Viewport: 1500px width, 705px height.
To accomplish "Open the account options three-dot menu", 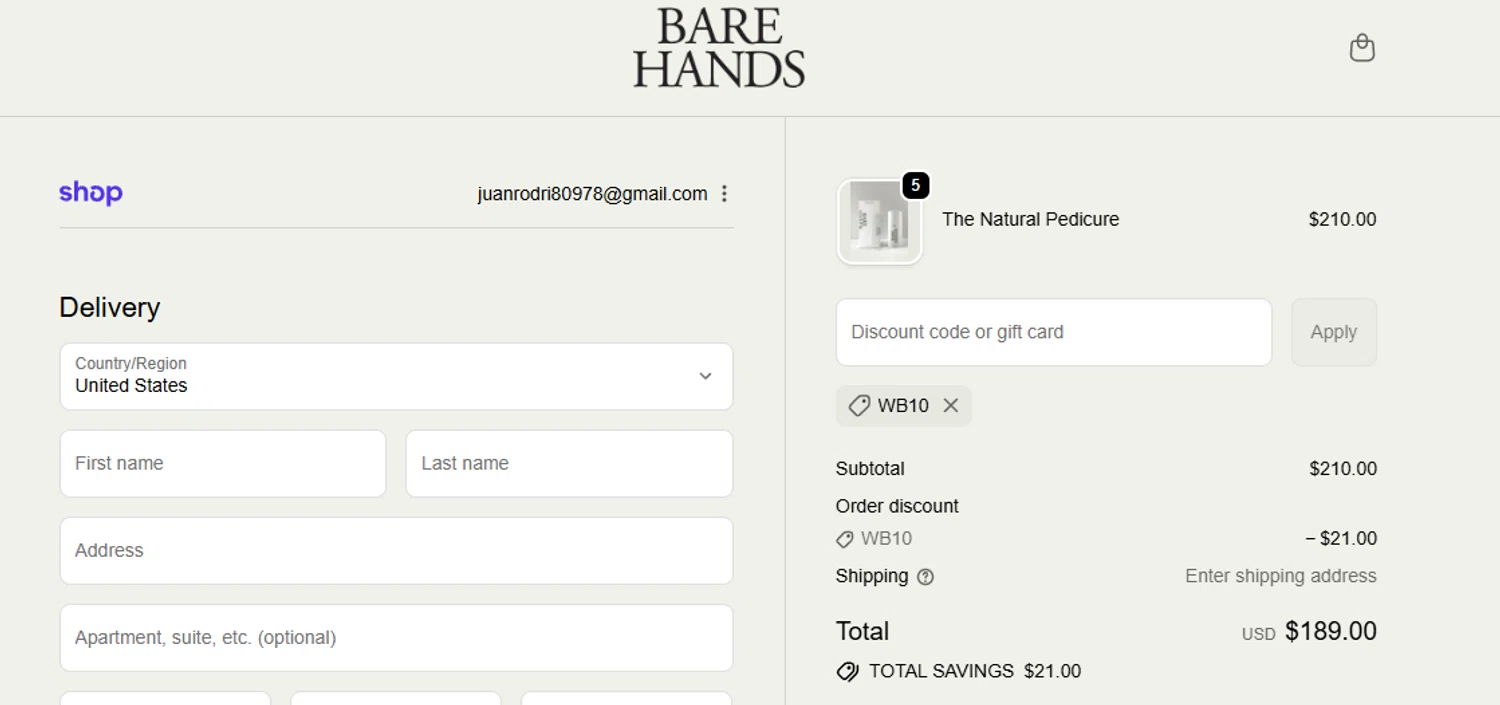I will [x=724, y=194].
